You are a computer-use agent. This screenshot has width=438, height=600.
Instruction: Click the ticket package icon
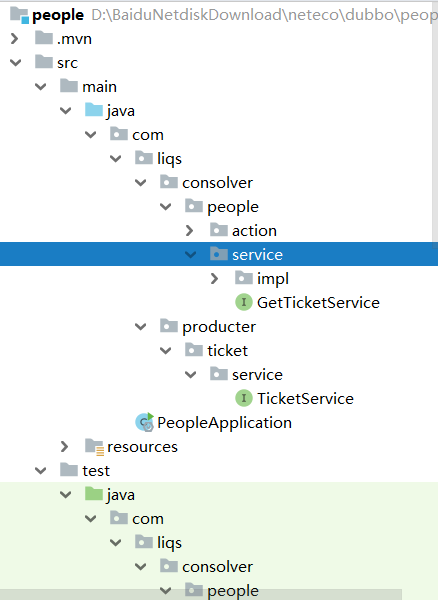194,350
